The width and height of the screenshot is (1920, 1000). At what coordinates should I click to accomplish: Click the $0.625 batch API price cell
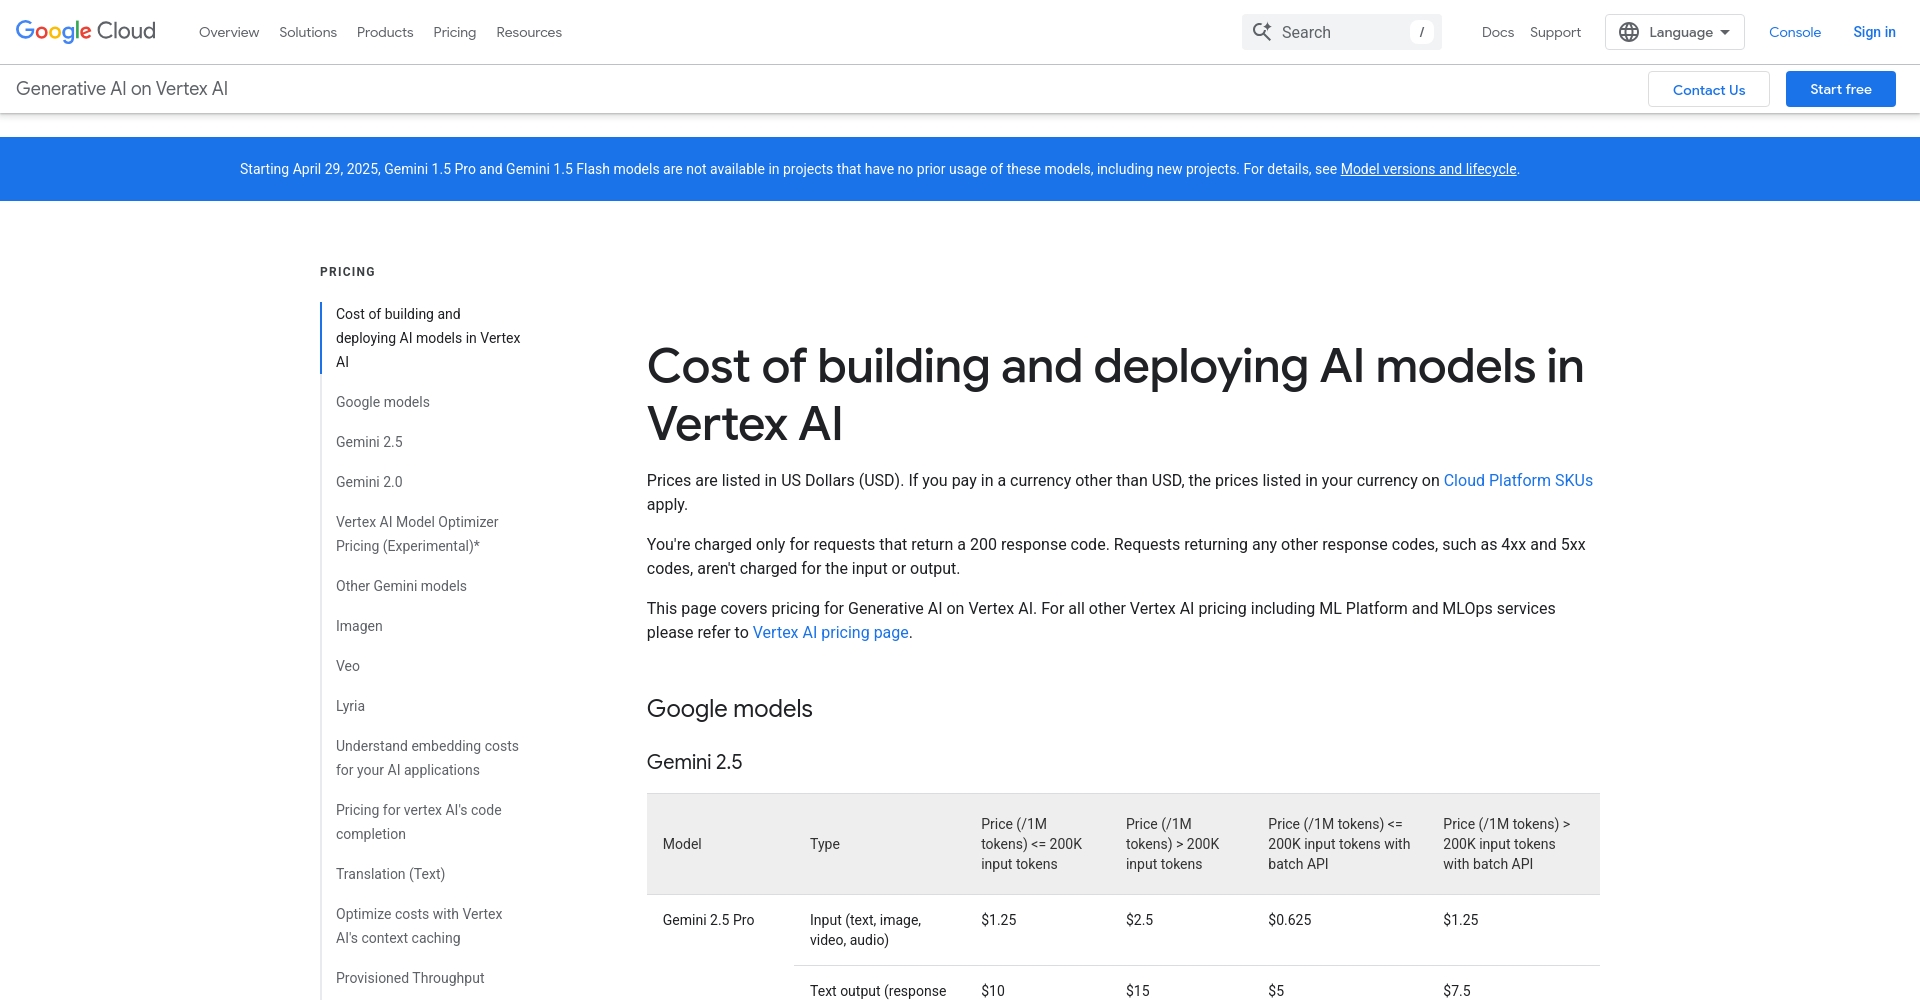(1290, 920)
